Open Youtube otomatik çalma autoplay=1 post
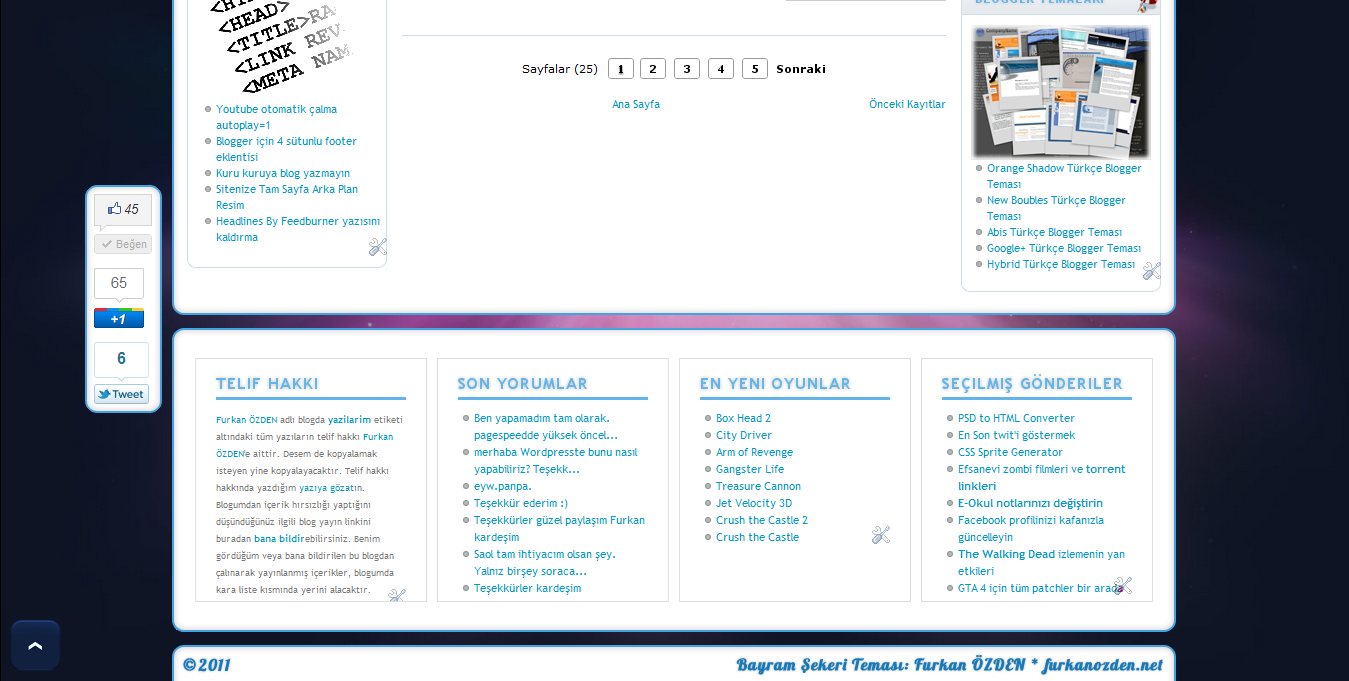This screenshot has height=681, width=1349. click(x=276, y=117)
